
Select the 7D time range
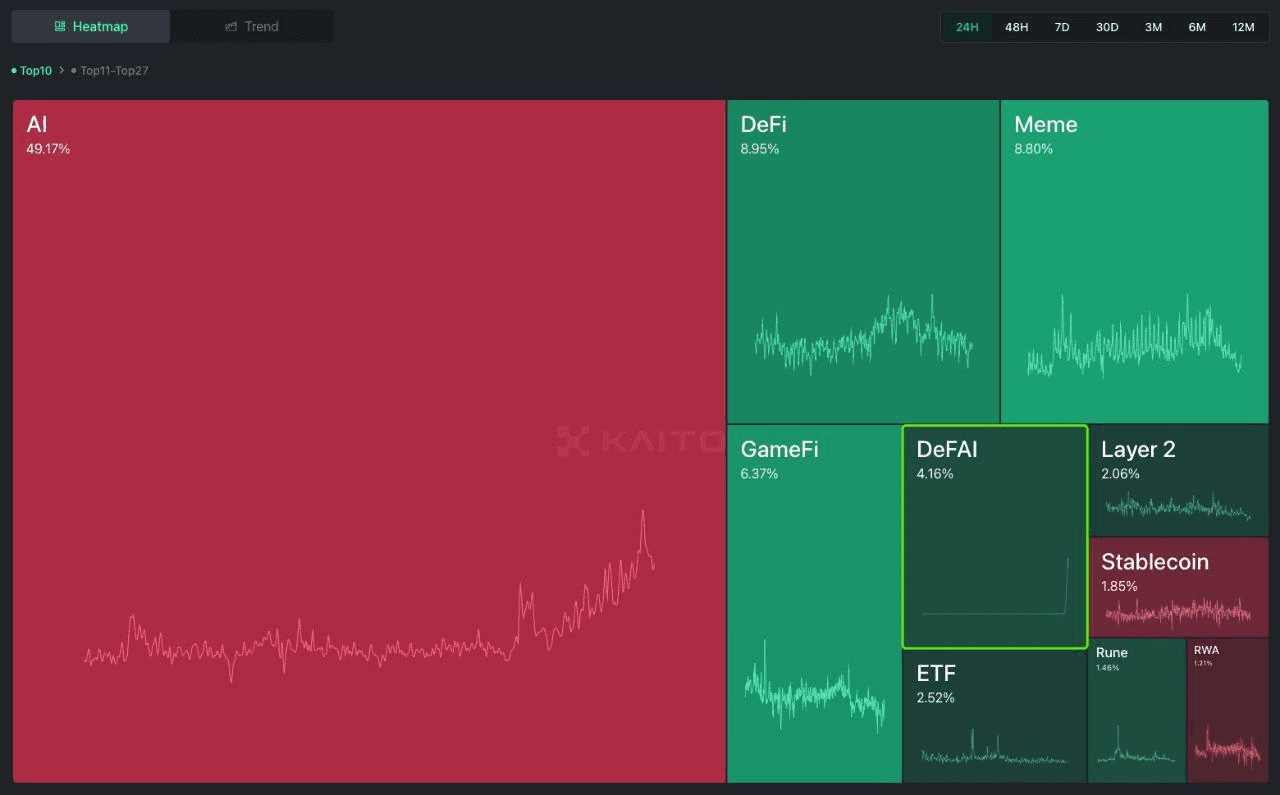pyautogui.click(x=1062, y=27)
